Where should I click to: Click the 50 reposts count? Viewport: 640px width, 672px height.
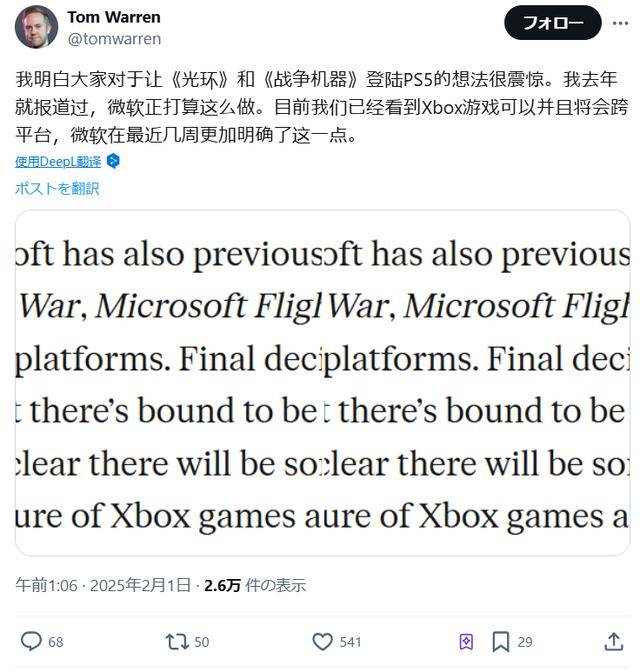201,642
